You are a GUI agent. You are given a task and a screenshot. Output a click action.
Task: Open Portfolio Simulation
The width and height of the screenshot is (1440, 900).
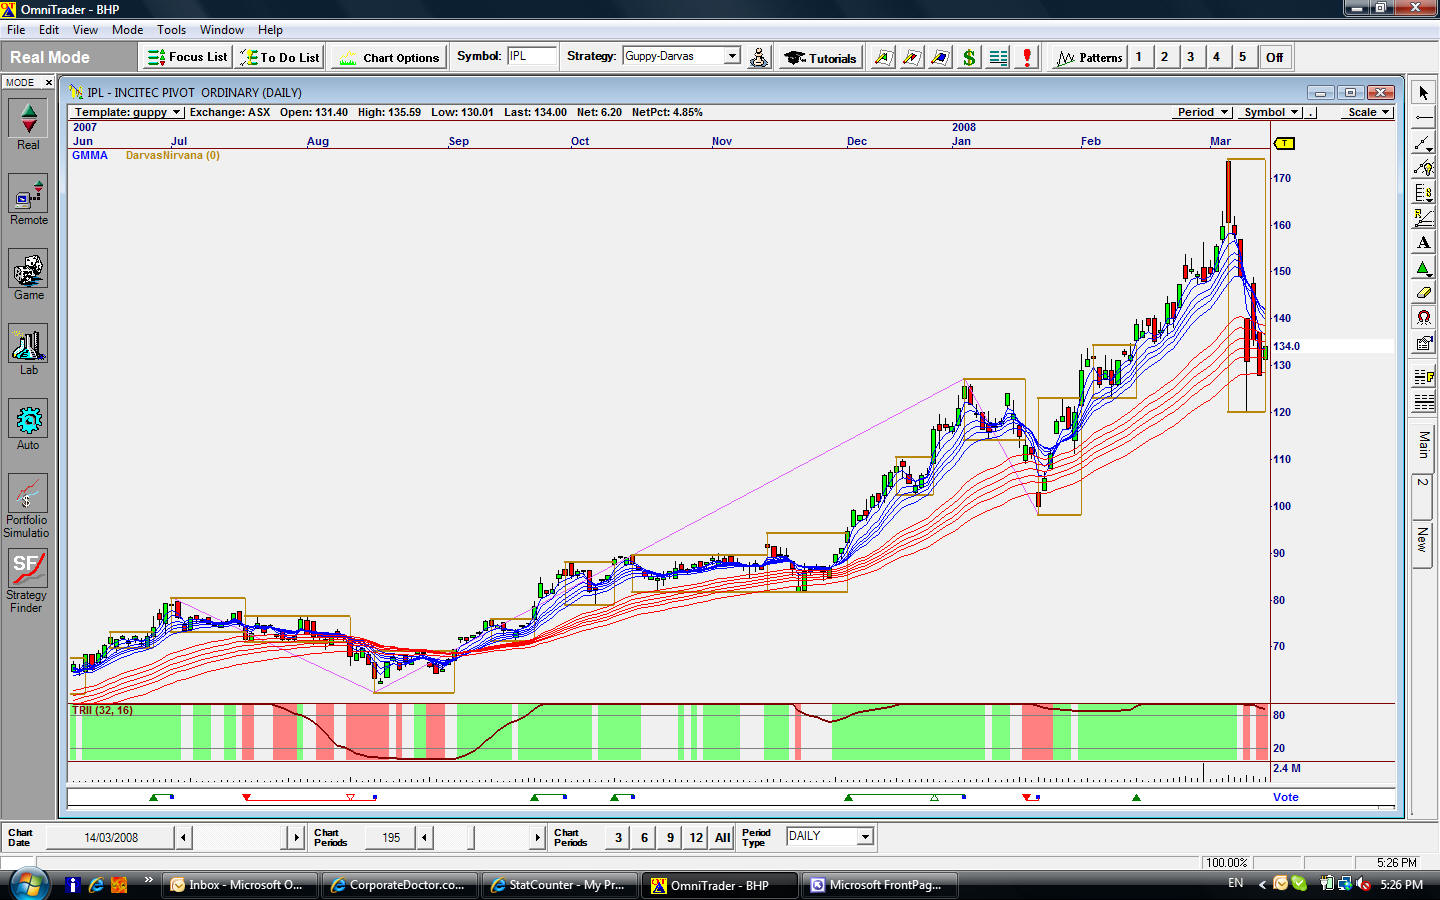tap(27, 505)
